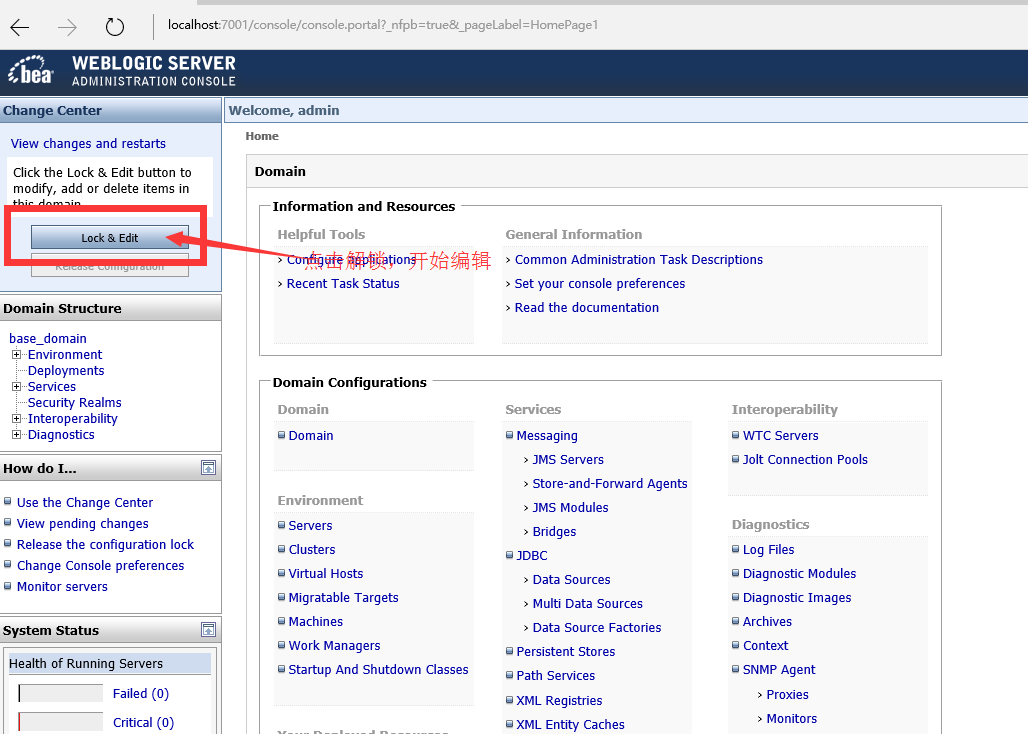Open Environment in Domain Structure tree
This screenshot has width=1028, height=734.
coord(65,355)
